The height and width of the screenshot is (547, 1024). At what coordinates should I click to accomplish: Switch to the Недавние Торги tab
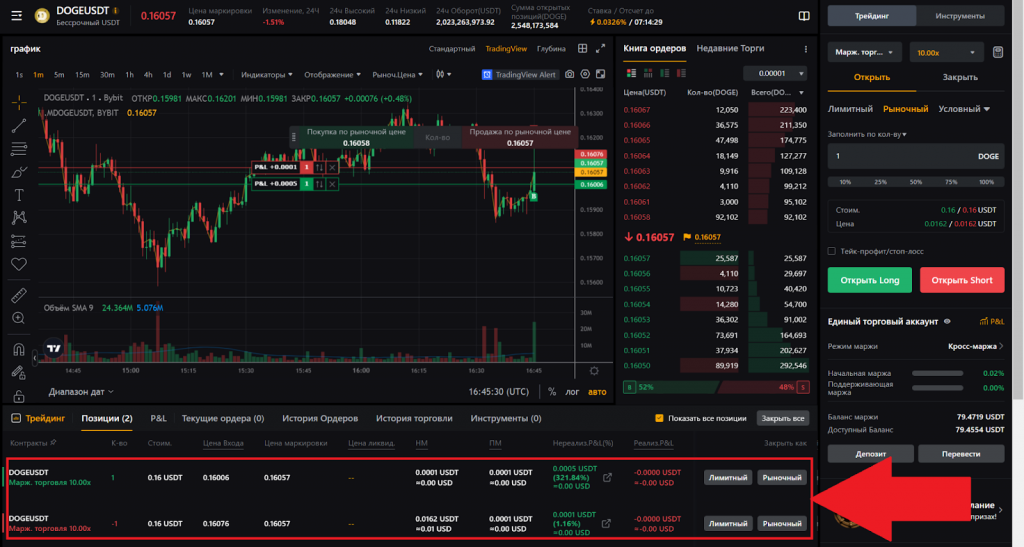point(730,48)
